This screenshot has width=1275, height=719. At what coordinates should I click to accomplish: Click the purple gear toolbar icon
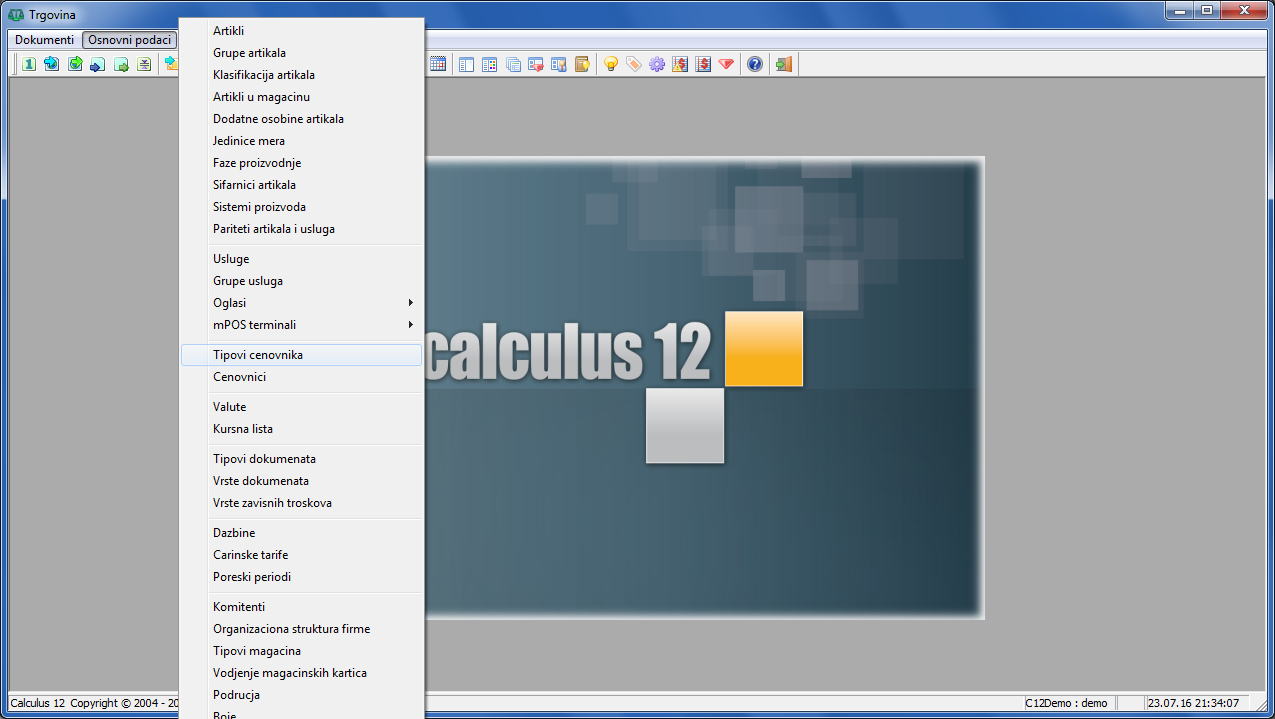657,64
